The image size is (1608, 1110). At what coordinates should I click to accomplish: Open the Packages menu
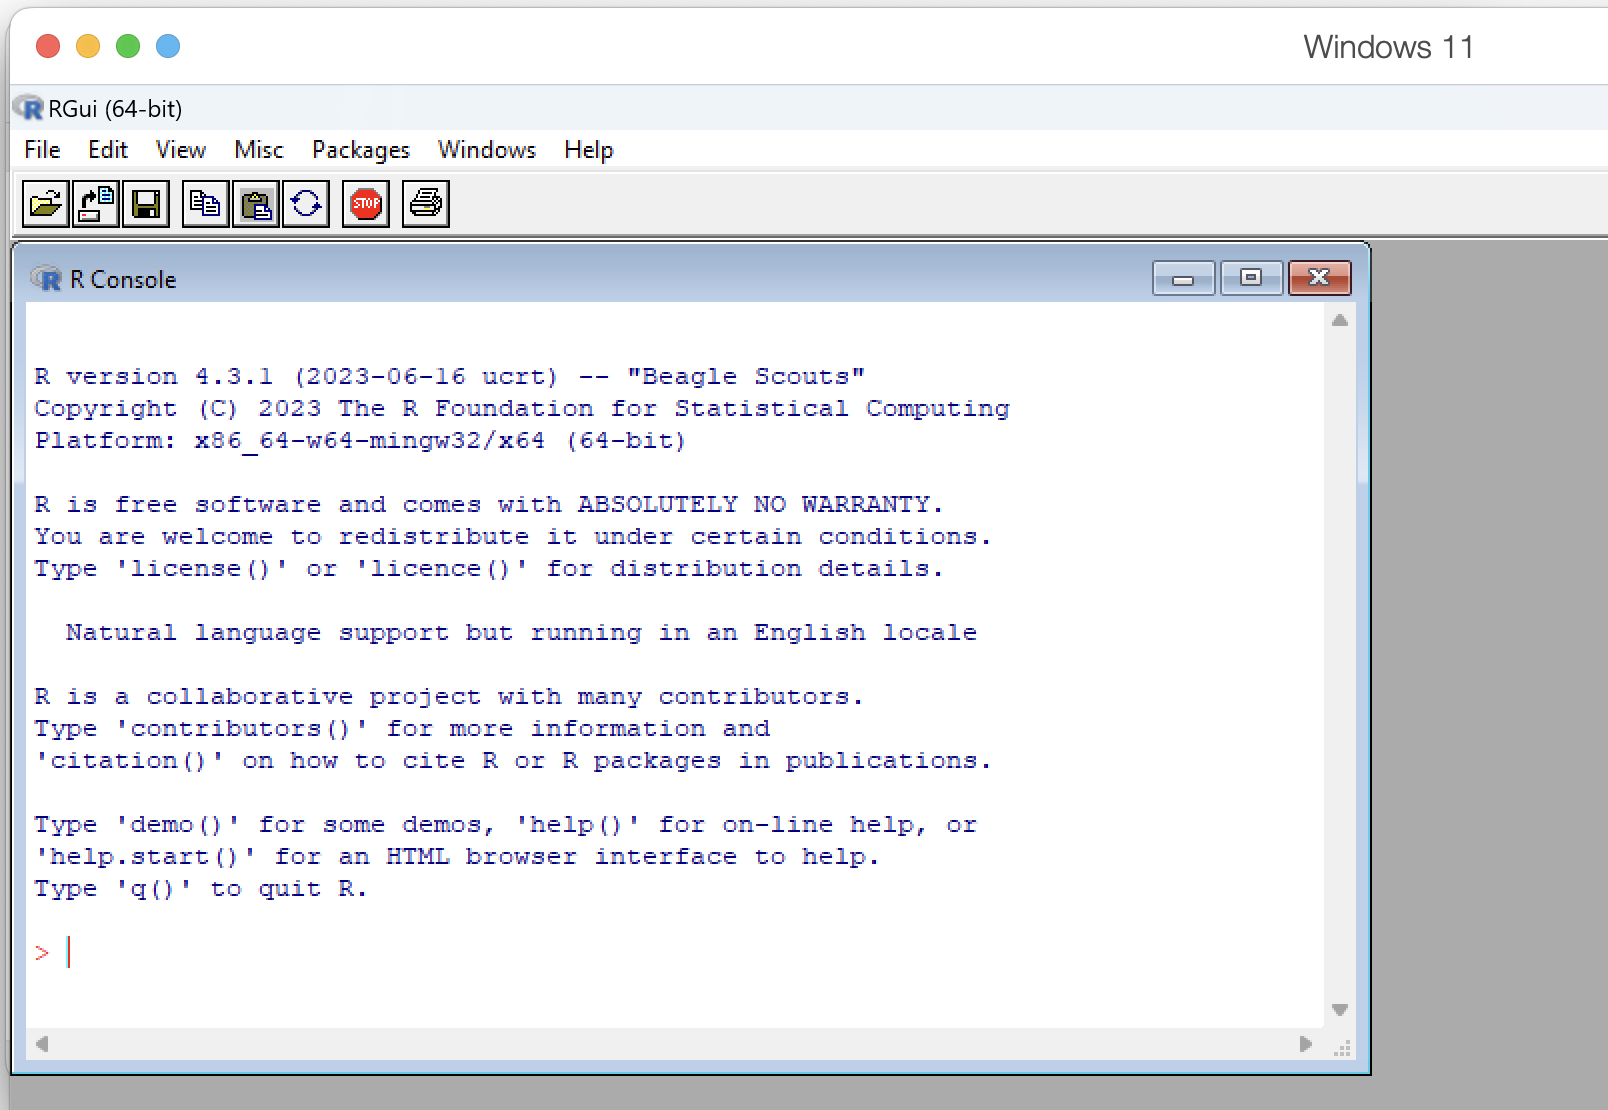coord(361,150)
